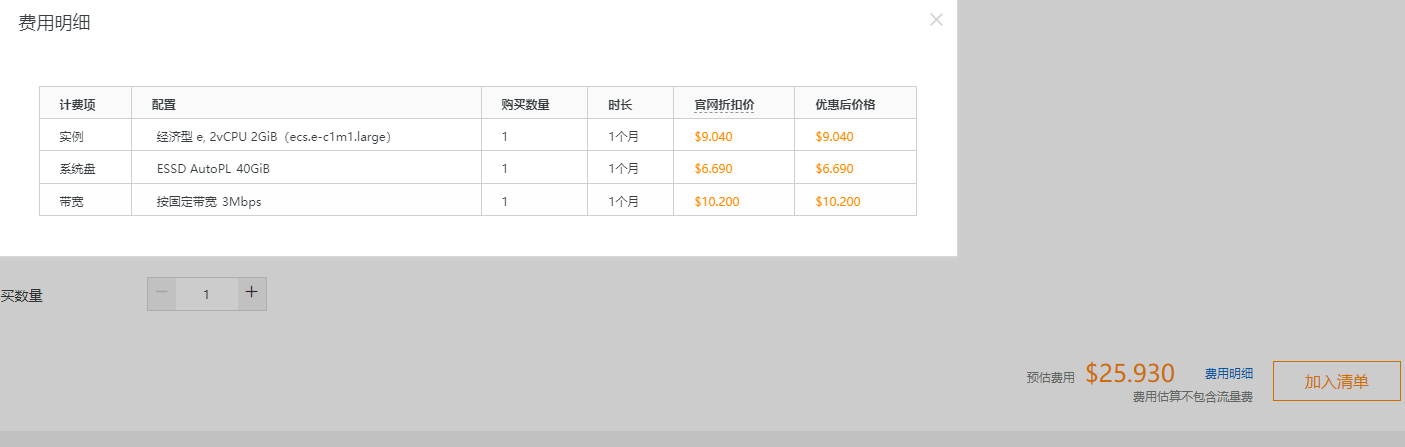Open the 费用明细 link beside the total
This screenshot has width=1405, height=447.
tap(1228, 374)
